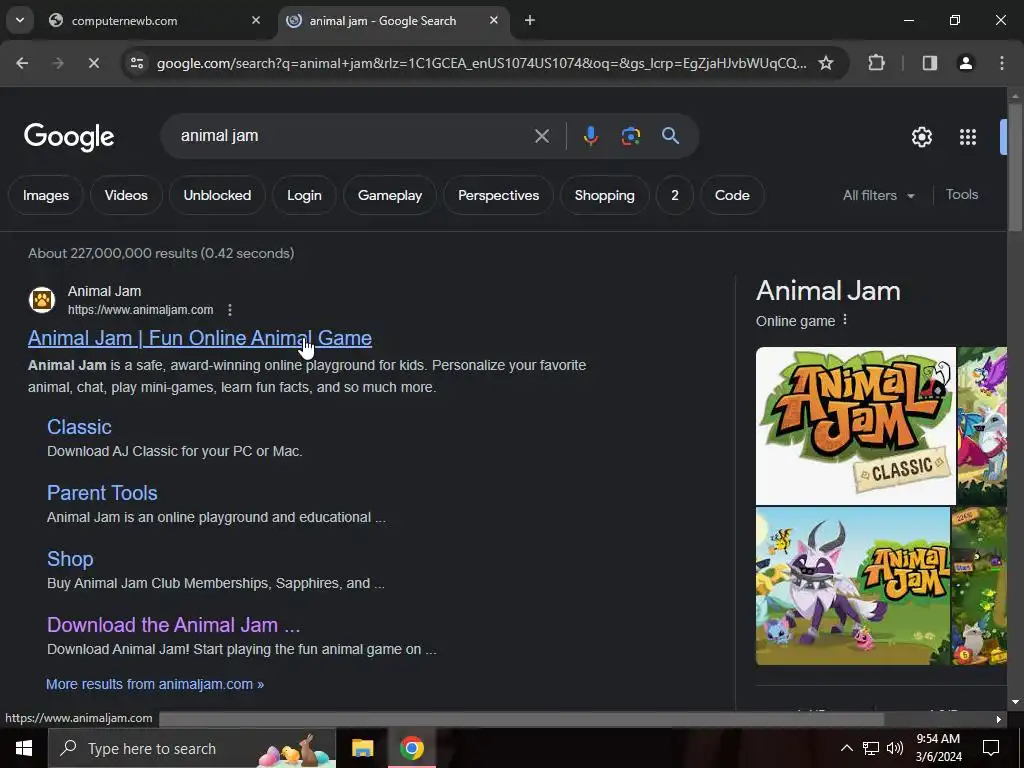Open the Chrome side panel
The width and height of the screenshot is (1024, 768).
[929, 63]
